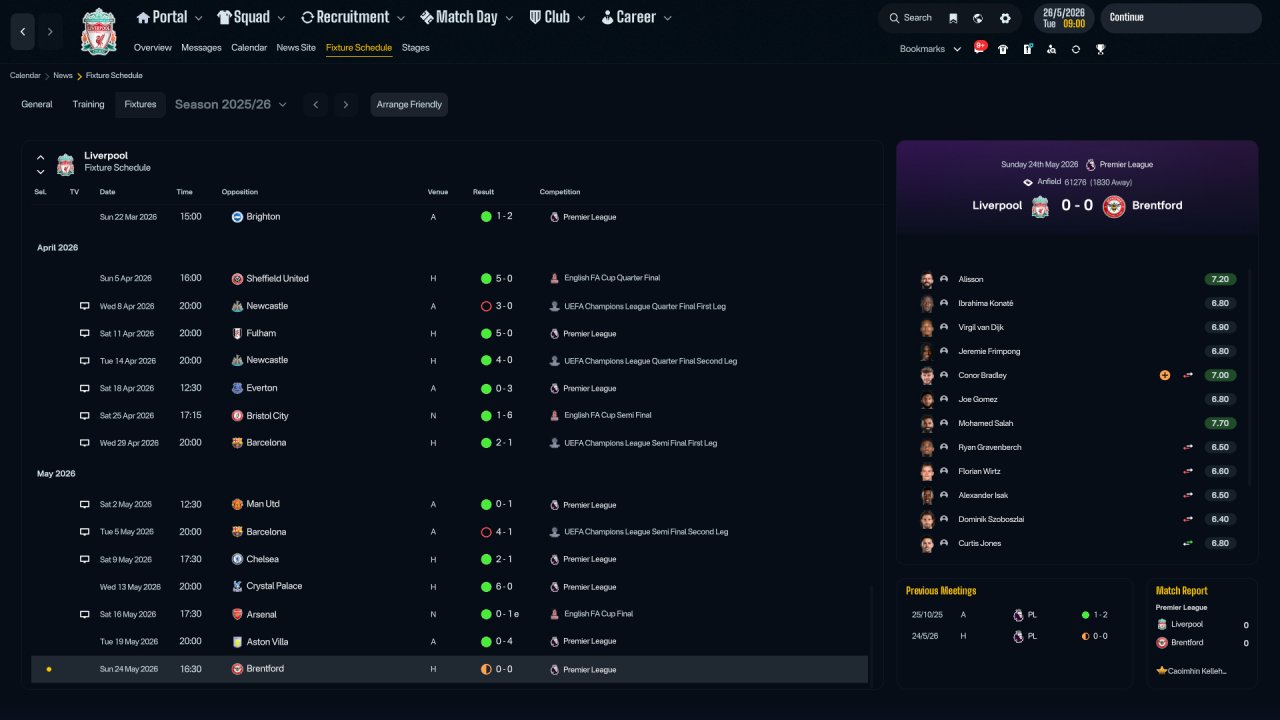Click Arrange Friendly button
1280x720 pixels.
click(409, 105)
